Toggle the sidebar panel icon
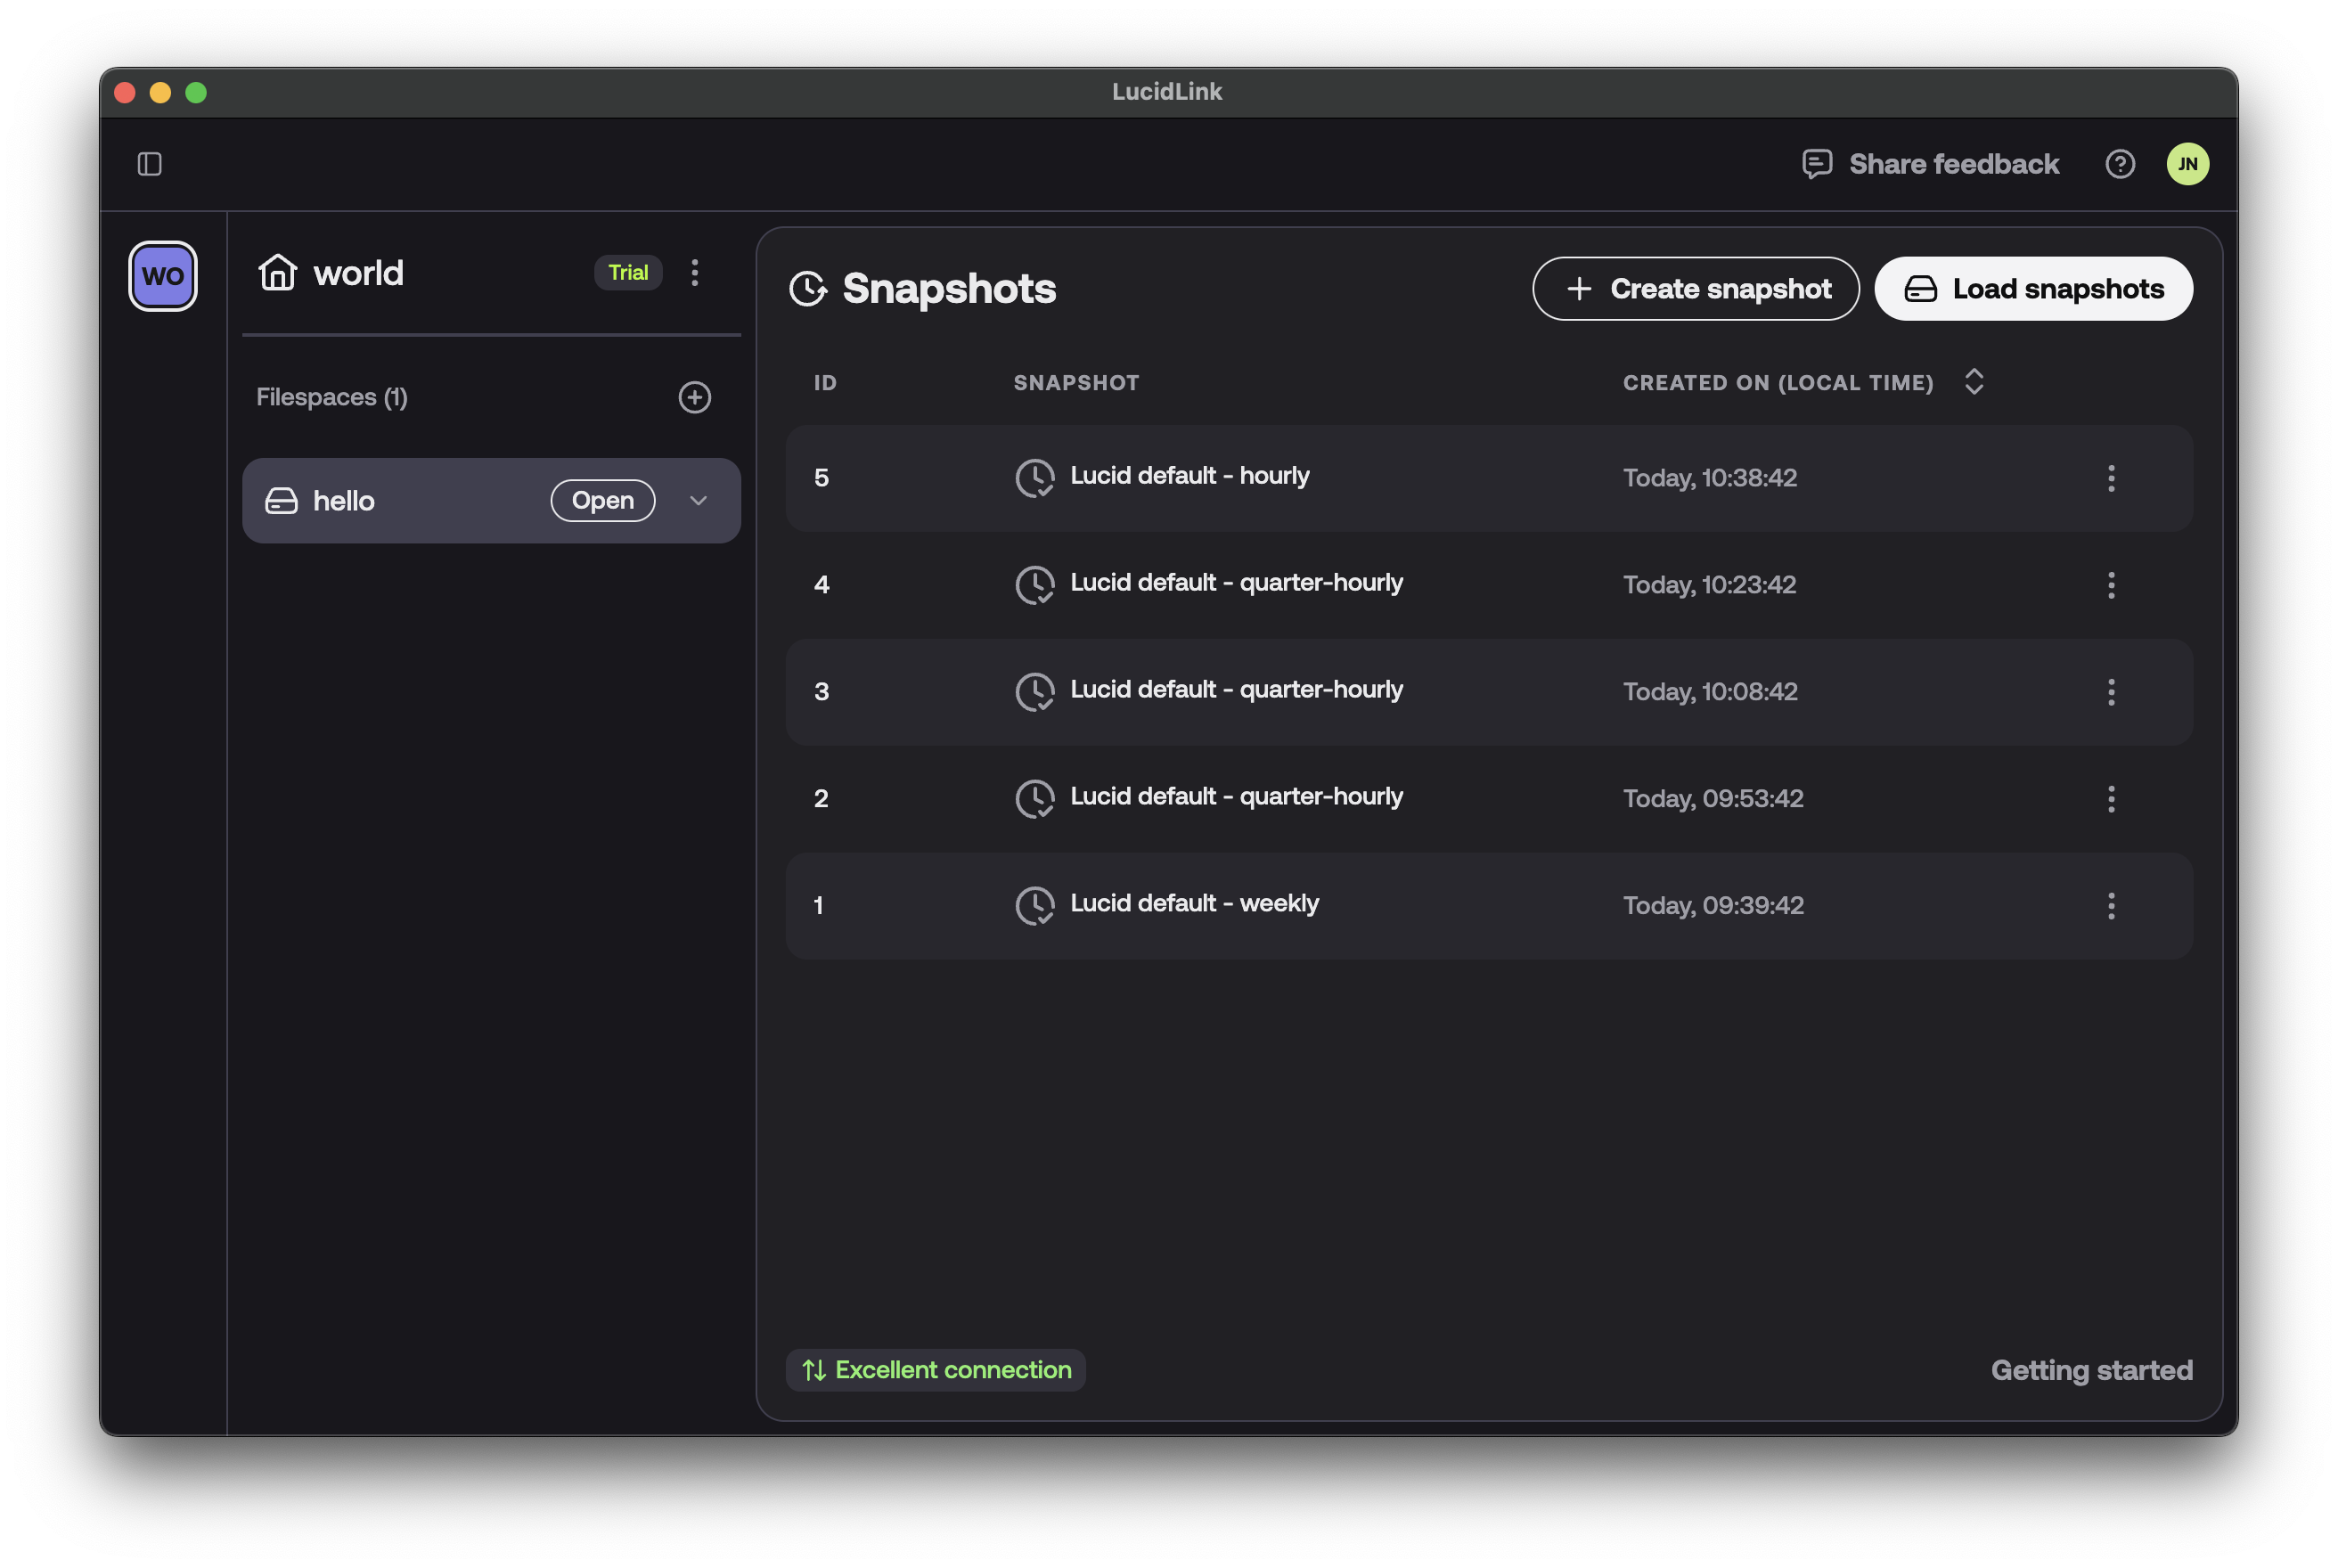Viewport: 2338px width, 1568px height. click(x=150, y=164)
